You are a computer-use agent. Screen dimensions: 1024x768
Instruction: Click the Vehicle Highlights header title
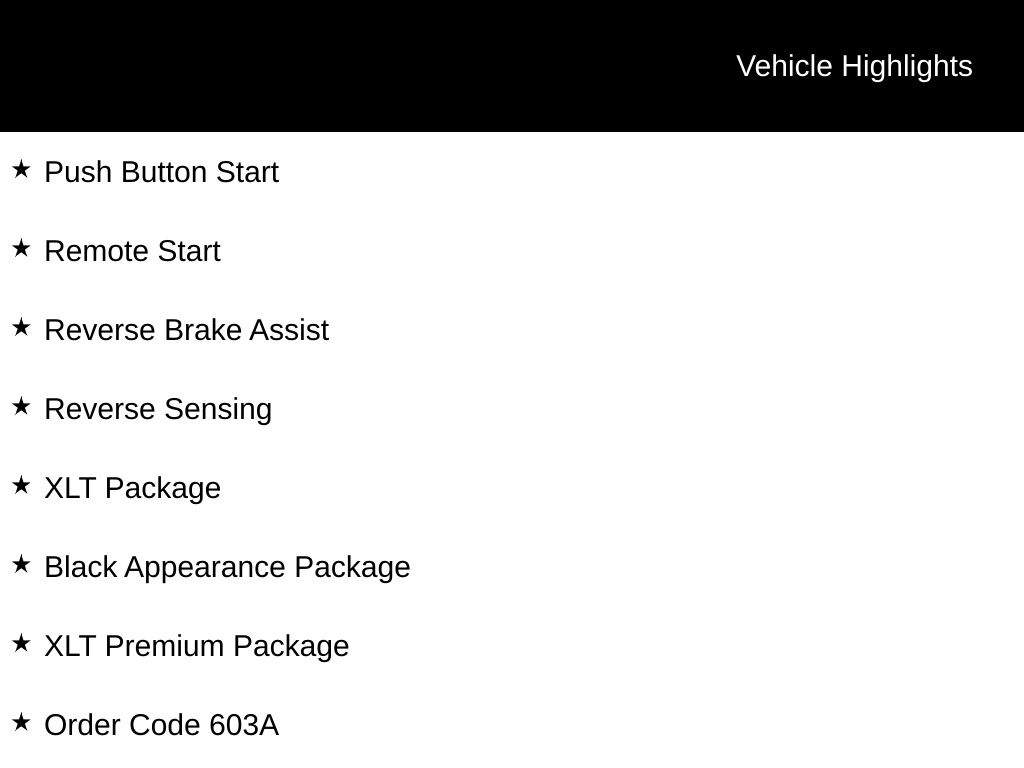(x=854, y=66)
